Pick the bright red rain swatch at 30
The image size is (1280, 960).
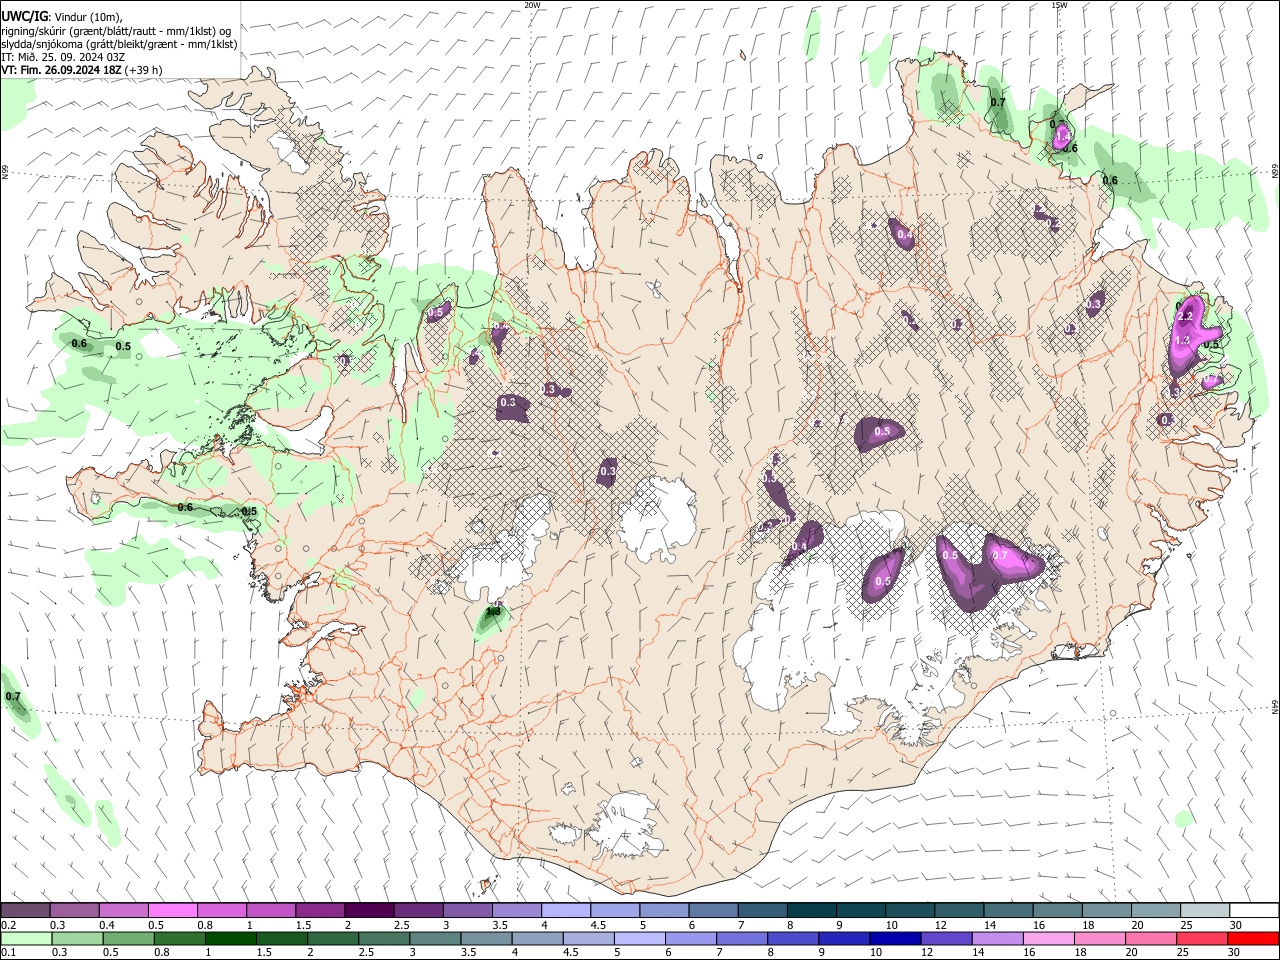click(1252, 938)
